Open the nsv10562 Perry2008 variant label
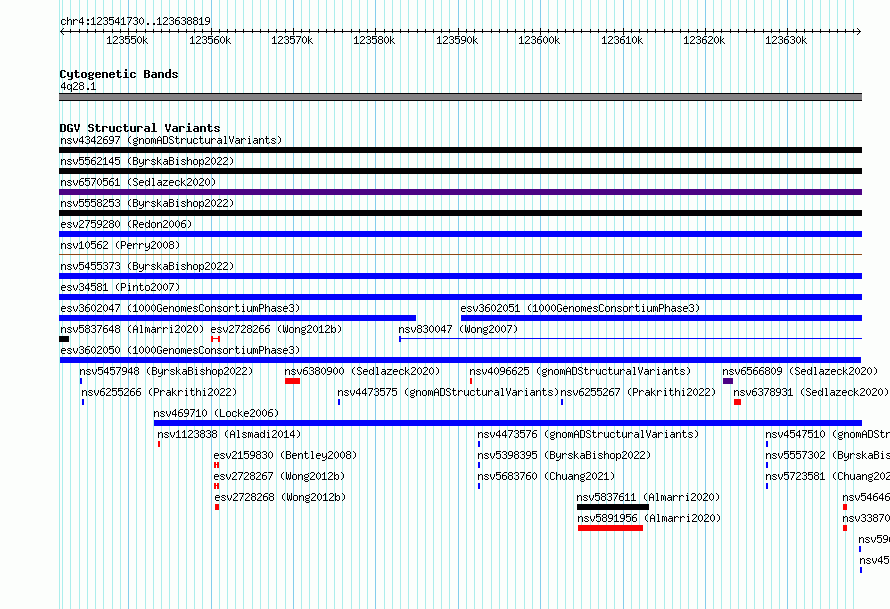This screenshot has width=890, height=609. point(120,245)
